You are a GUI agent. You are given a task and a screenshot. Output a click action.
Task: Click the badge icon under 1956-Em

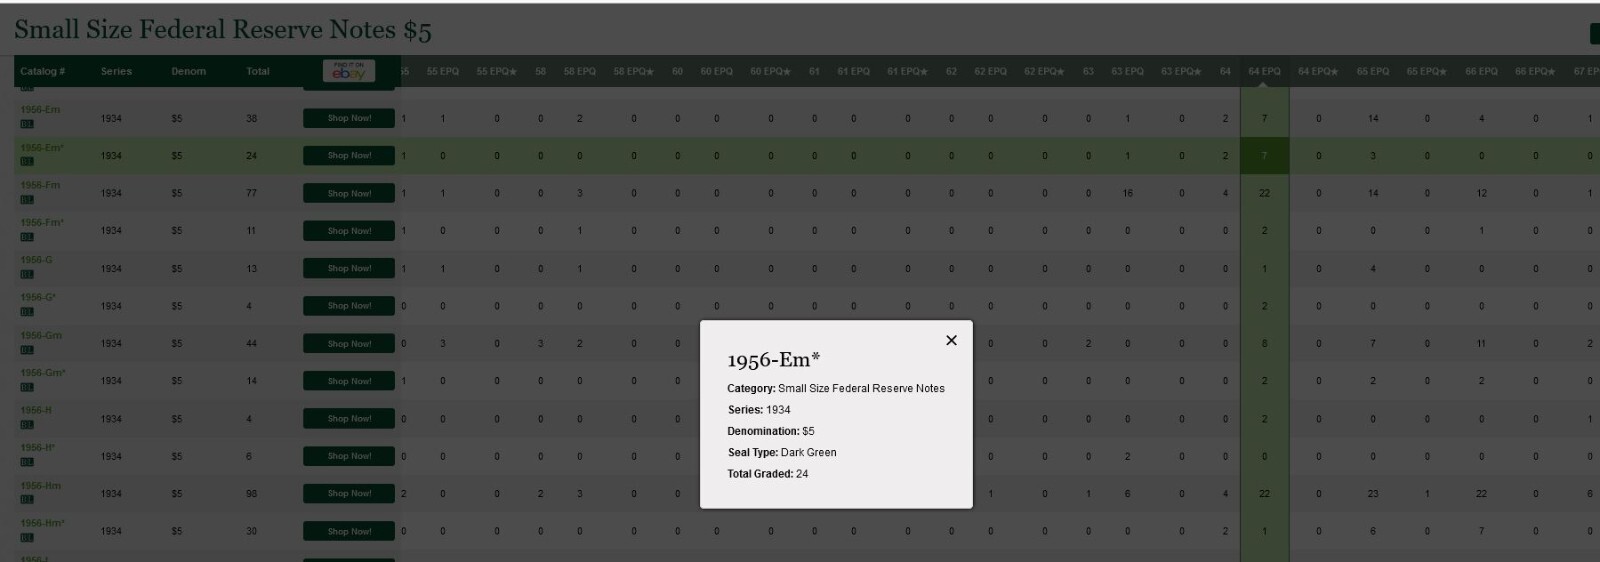click(27, 123)
